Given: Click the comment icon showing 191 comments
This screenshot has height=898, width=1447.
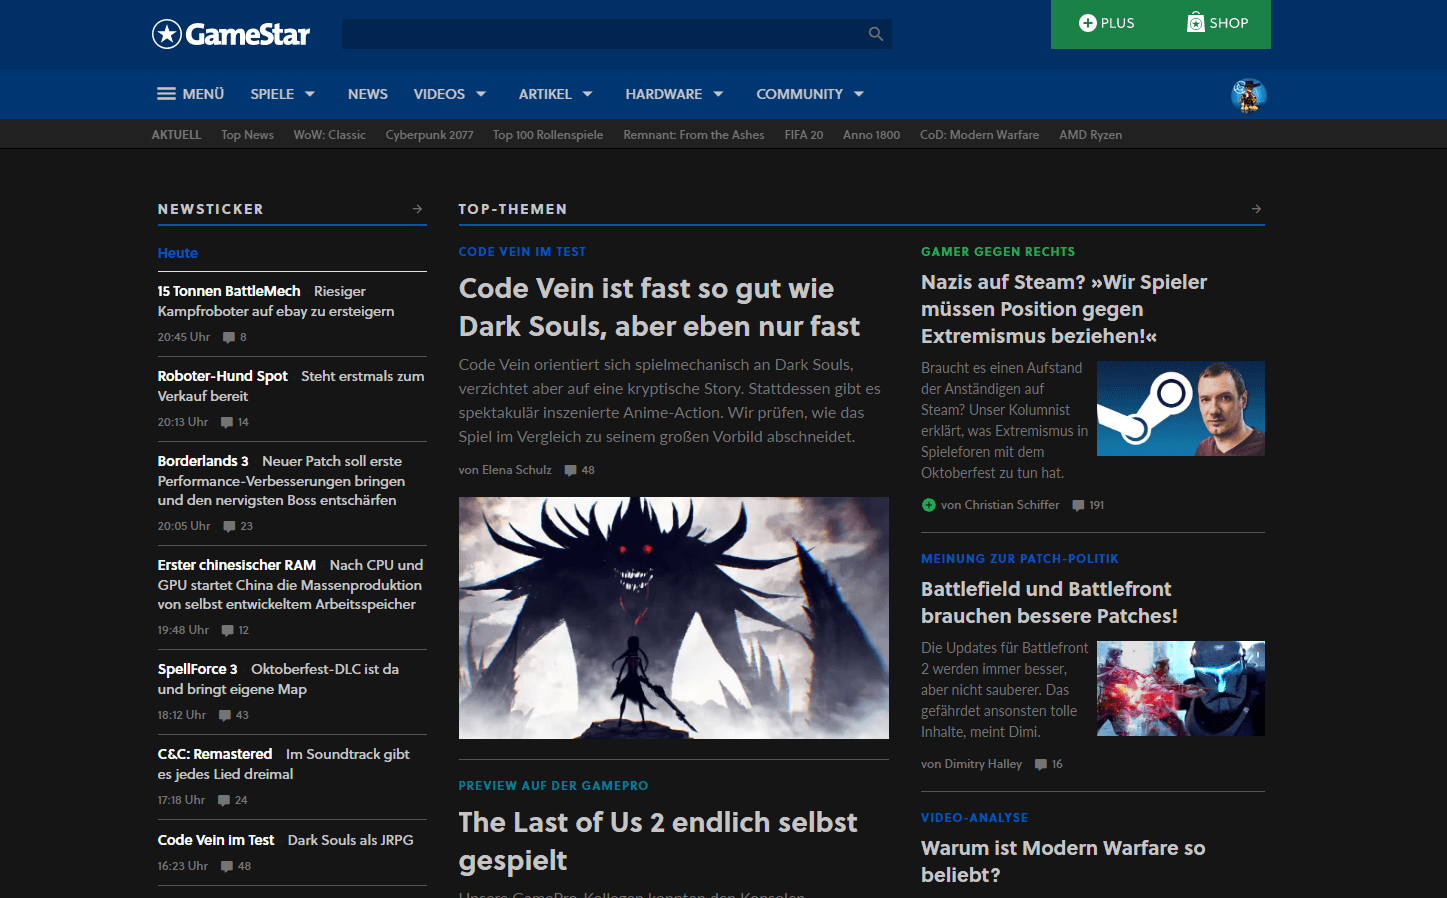Looking at the screenshot, I should (1078, 505).
